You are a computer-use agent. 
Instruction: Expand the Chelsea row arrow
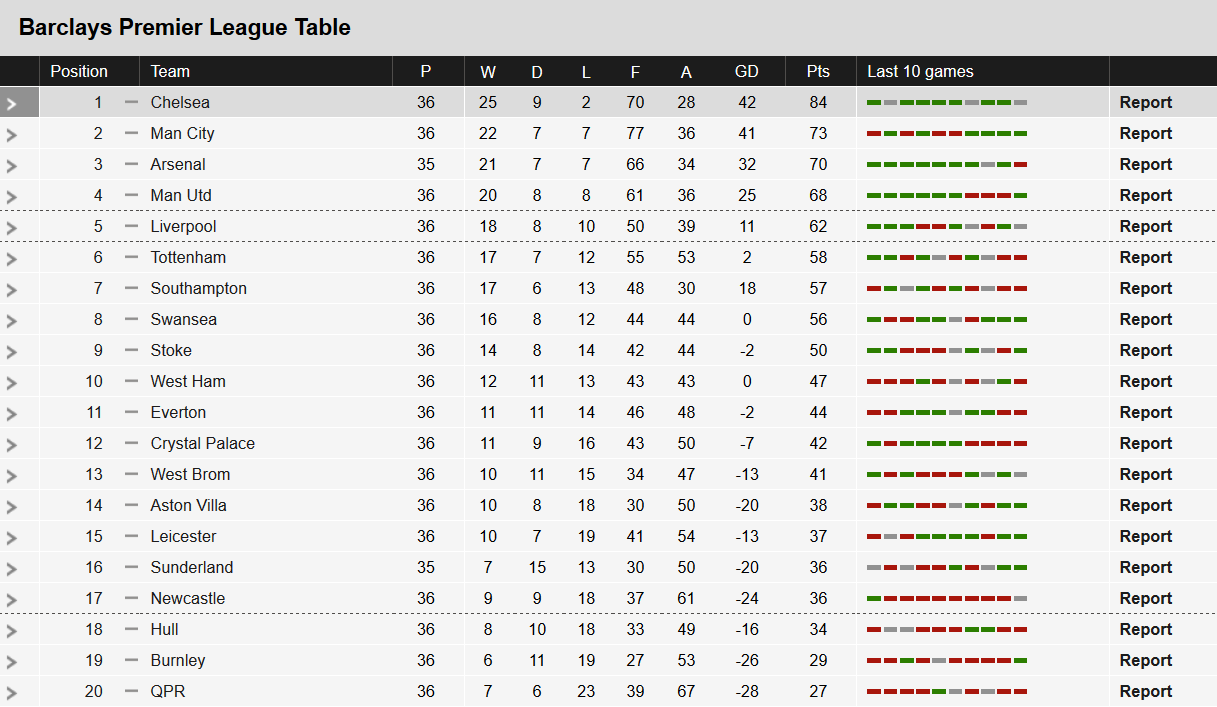tap(12, 103)
